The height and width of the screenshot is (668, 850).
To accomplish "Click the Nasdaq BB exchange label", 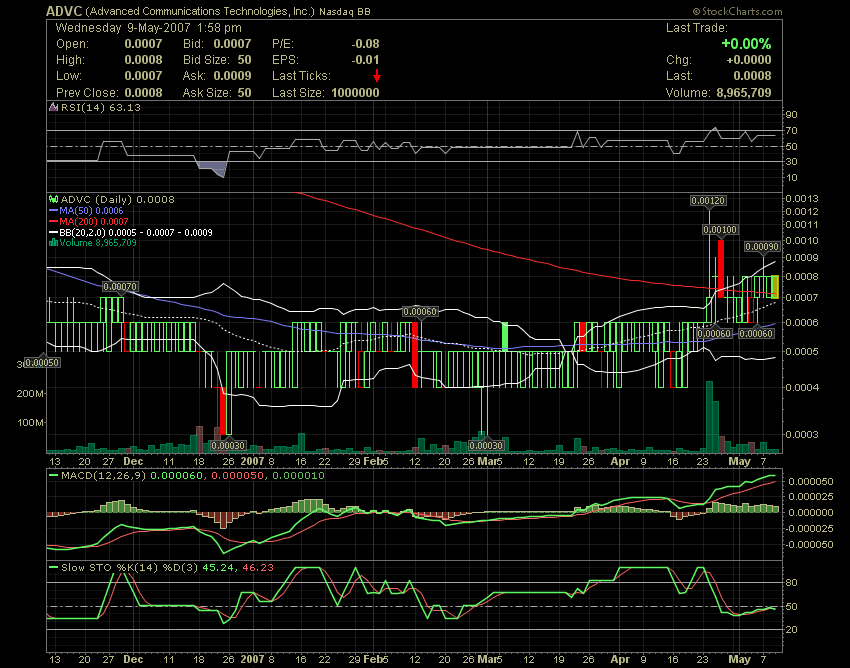I will 345,11.
